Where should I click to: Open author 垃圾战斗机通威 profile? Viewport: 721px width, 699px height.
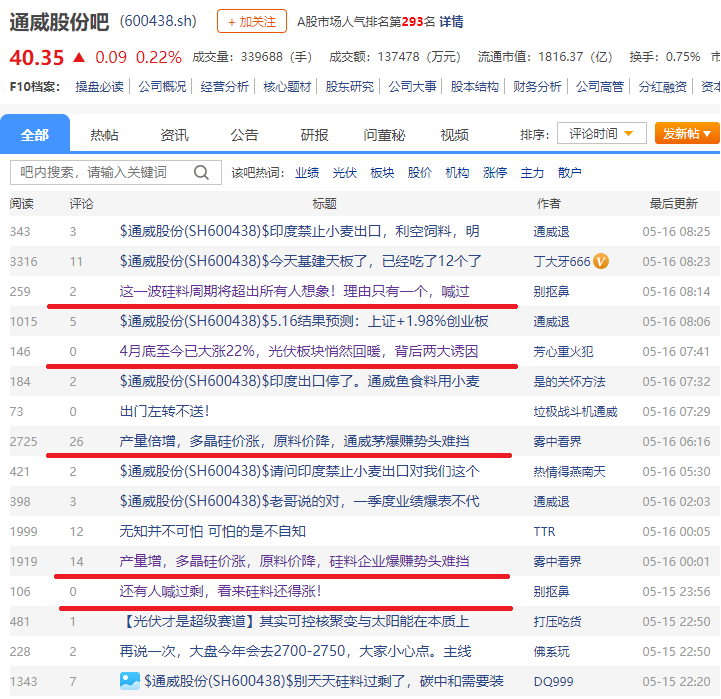coord(575,412)
